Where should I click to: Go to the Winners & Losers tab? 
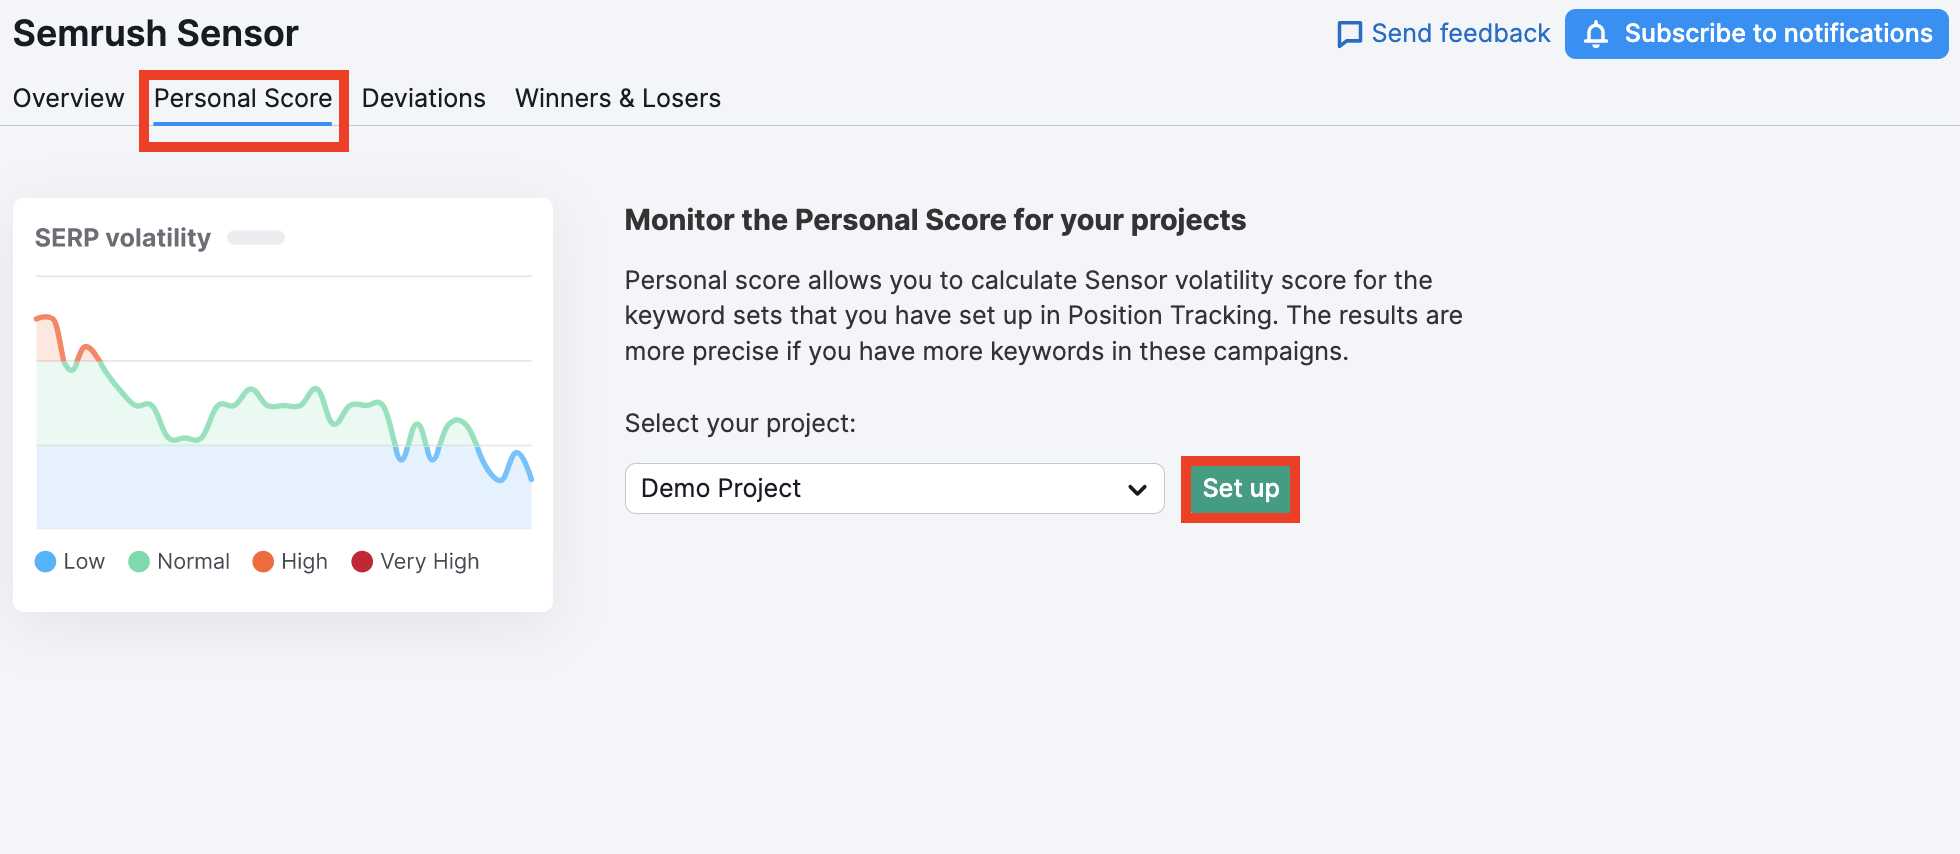pyautogui.click(x=617, y=98)
